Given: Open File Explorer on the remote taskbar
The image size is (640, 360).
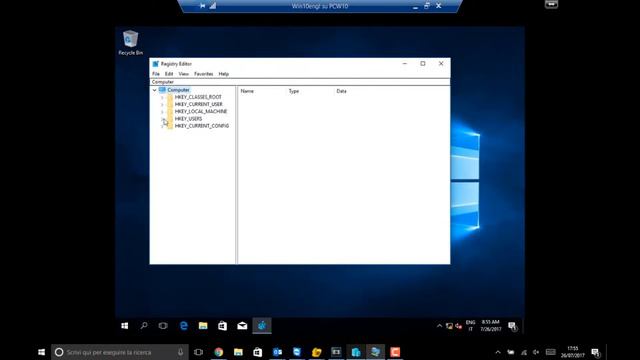Looking at the screenshot, I should (203, 326).
